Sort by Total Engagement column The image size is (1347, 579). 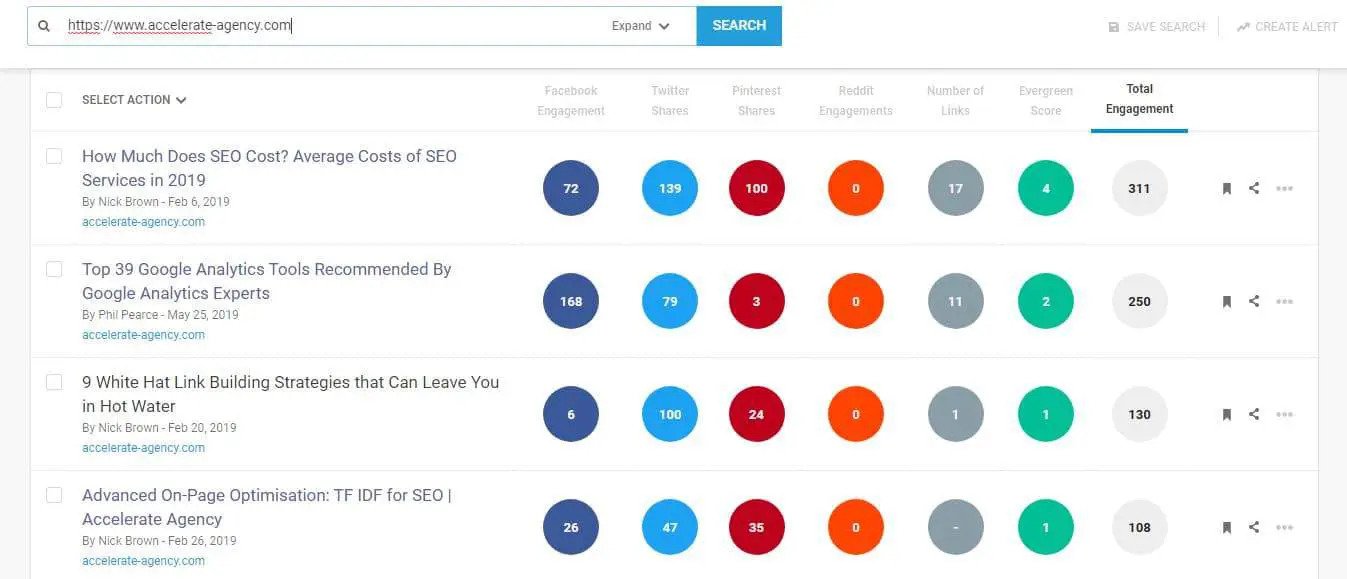(x=1139, y=99)
